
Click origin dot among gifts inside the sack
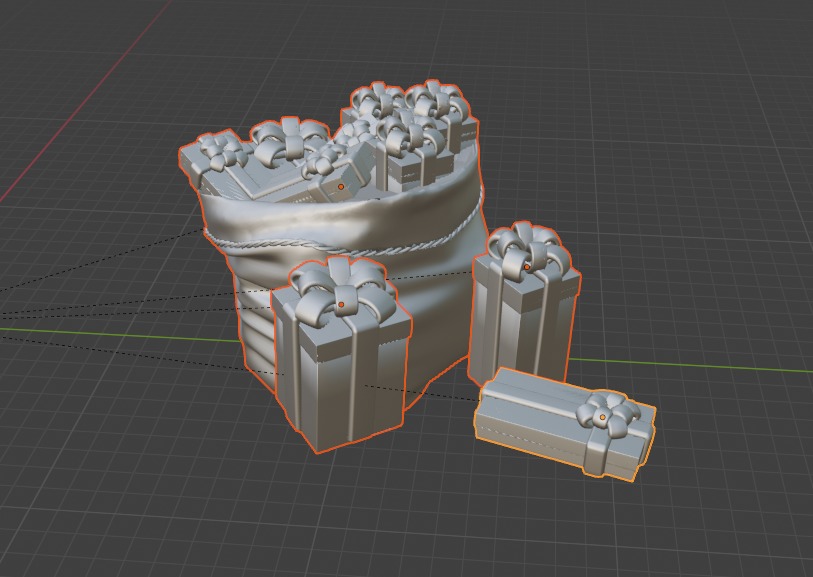[341, 187]
